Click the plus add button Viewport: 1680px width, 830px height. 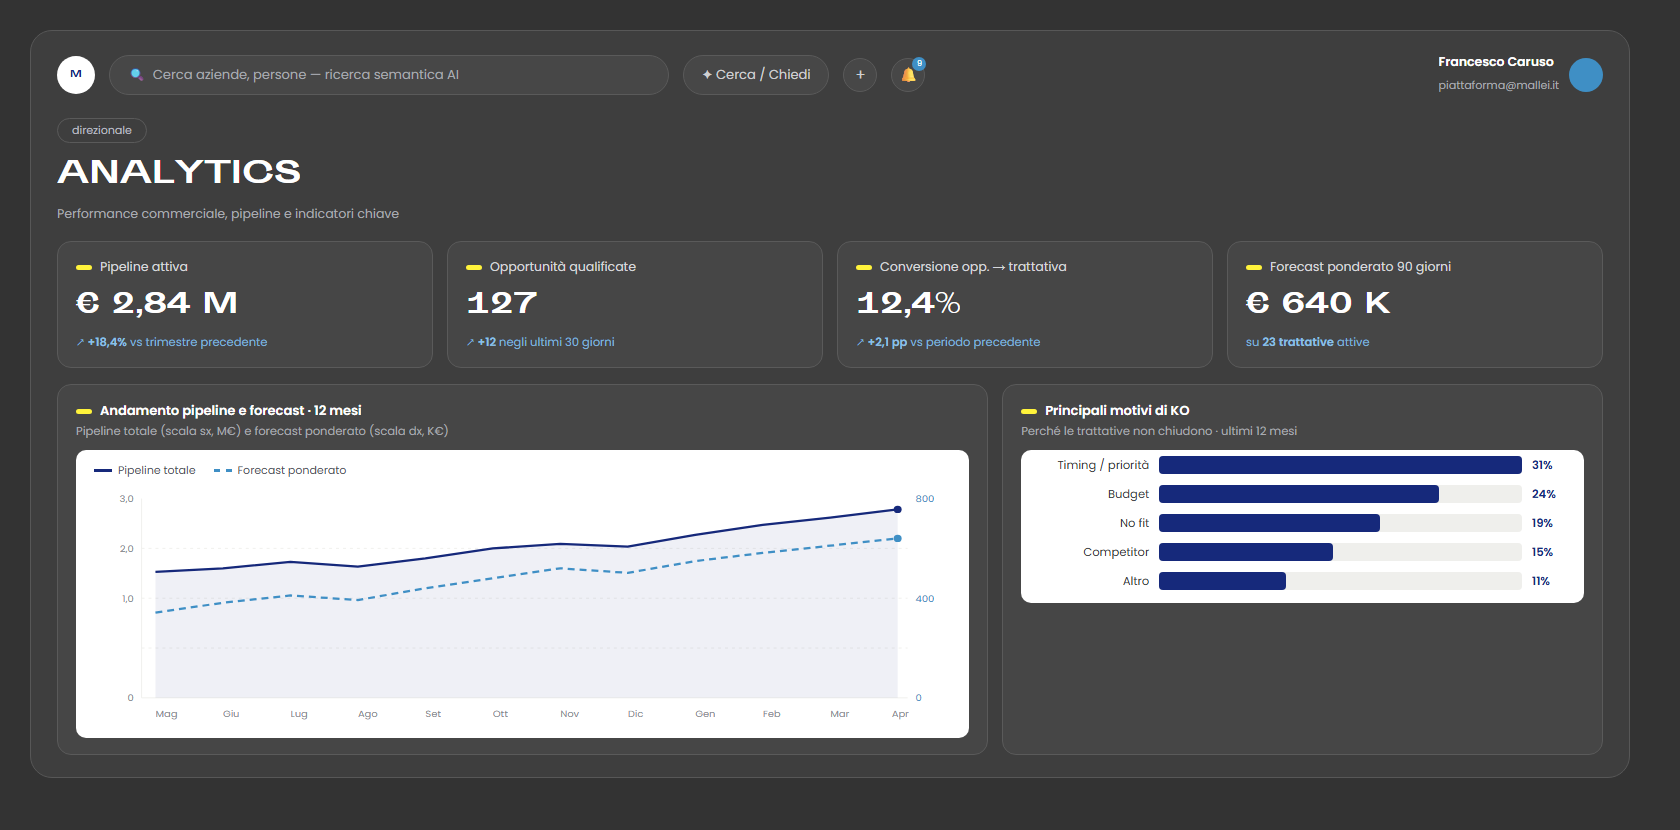pos(860,75)
